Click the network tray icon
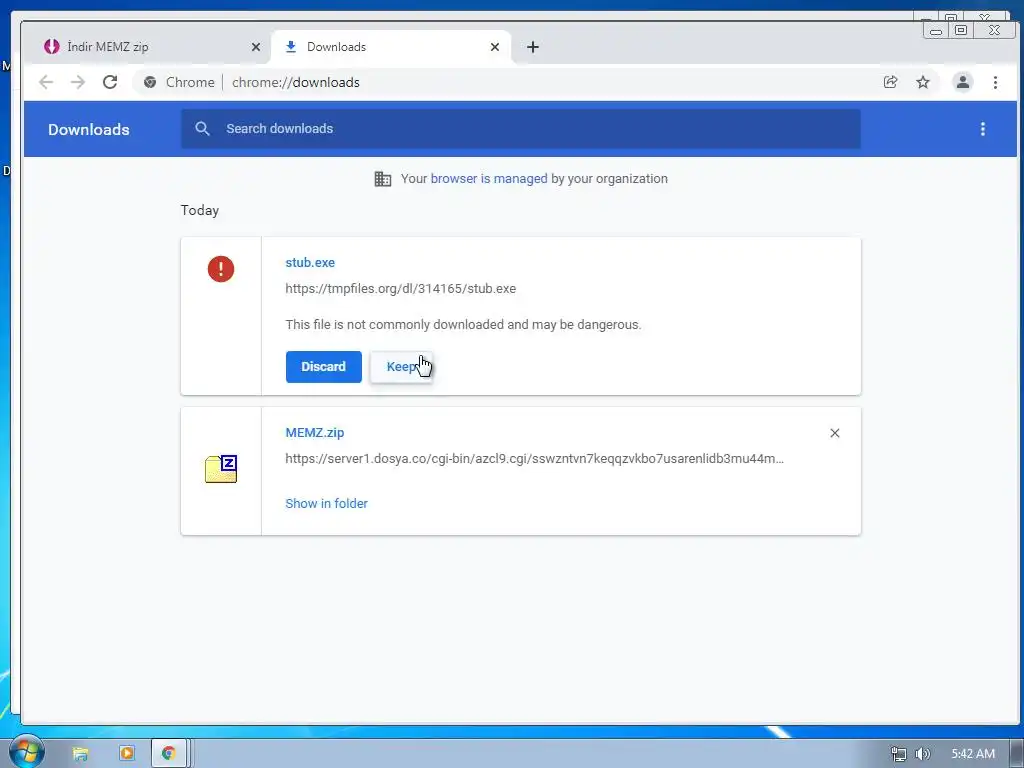This screenshot has height=768, width=1024. (x=899, y=754)
